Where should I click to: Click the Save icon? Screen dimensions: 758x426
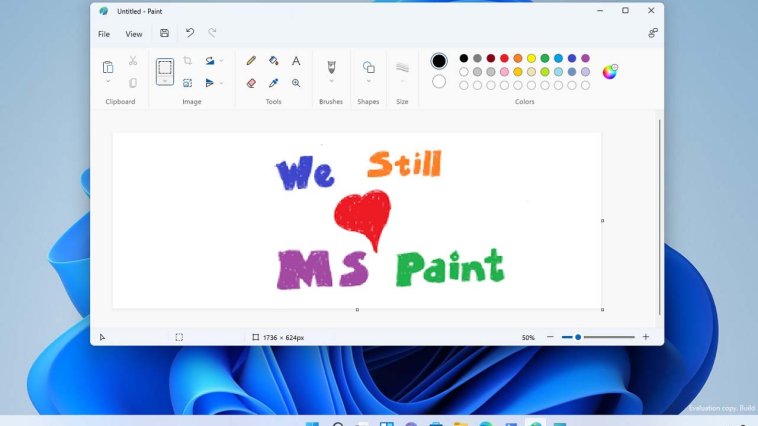(x=164, y=33)
